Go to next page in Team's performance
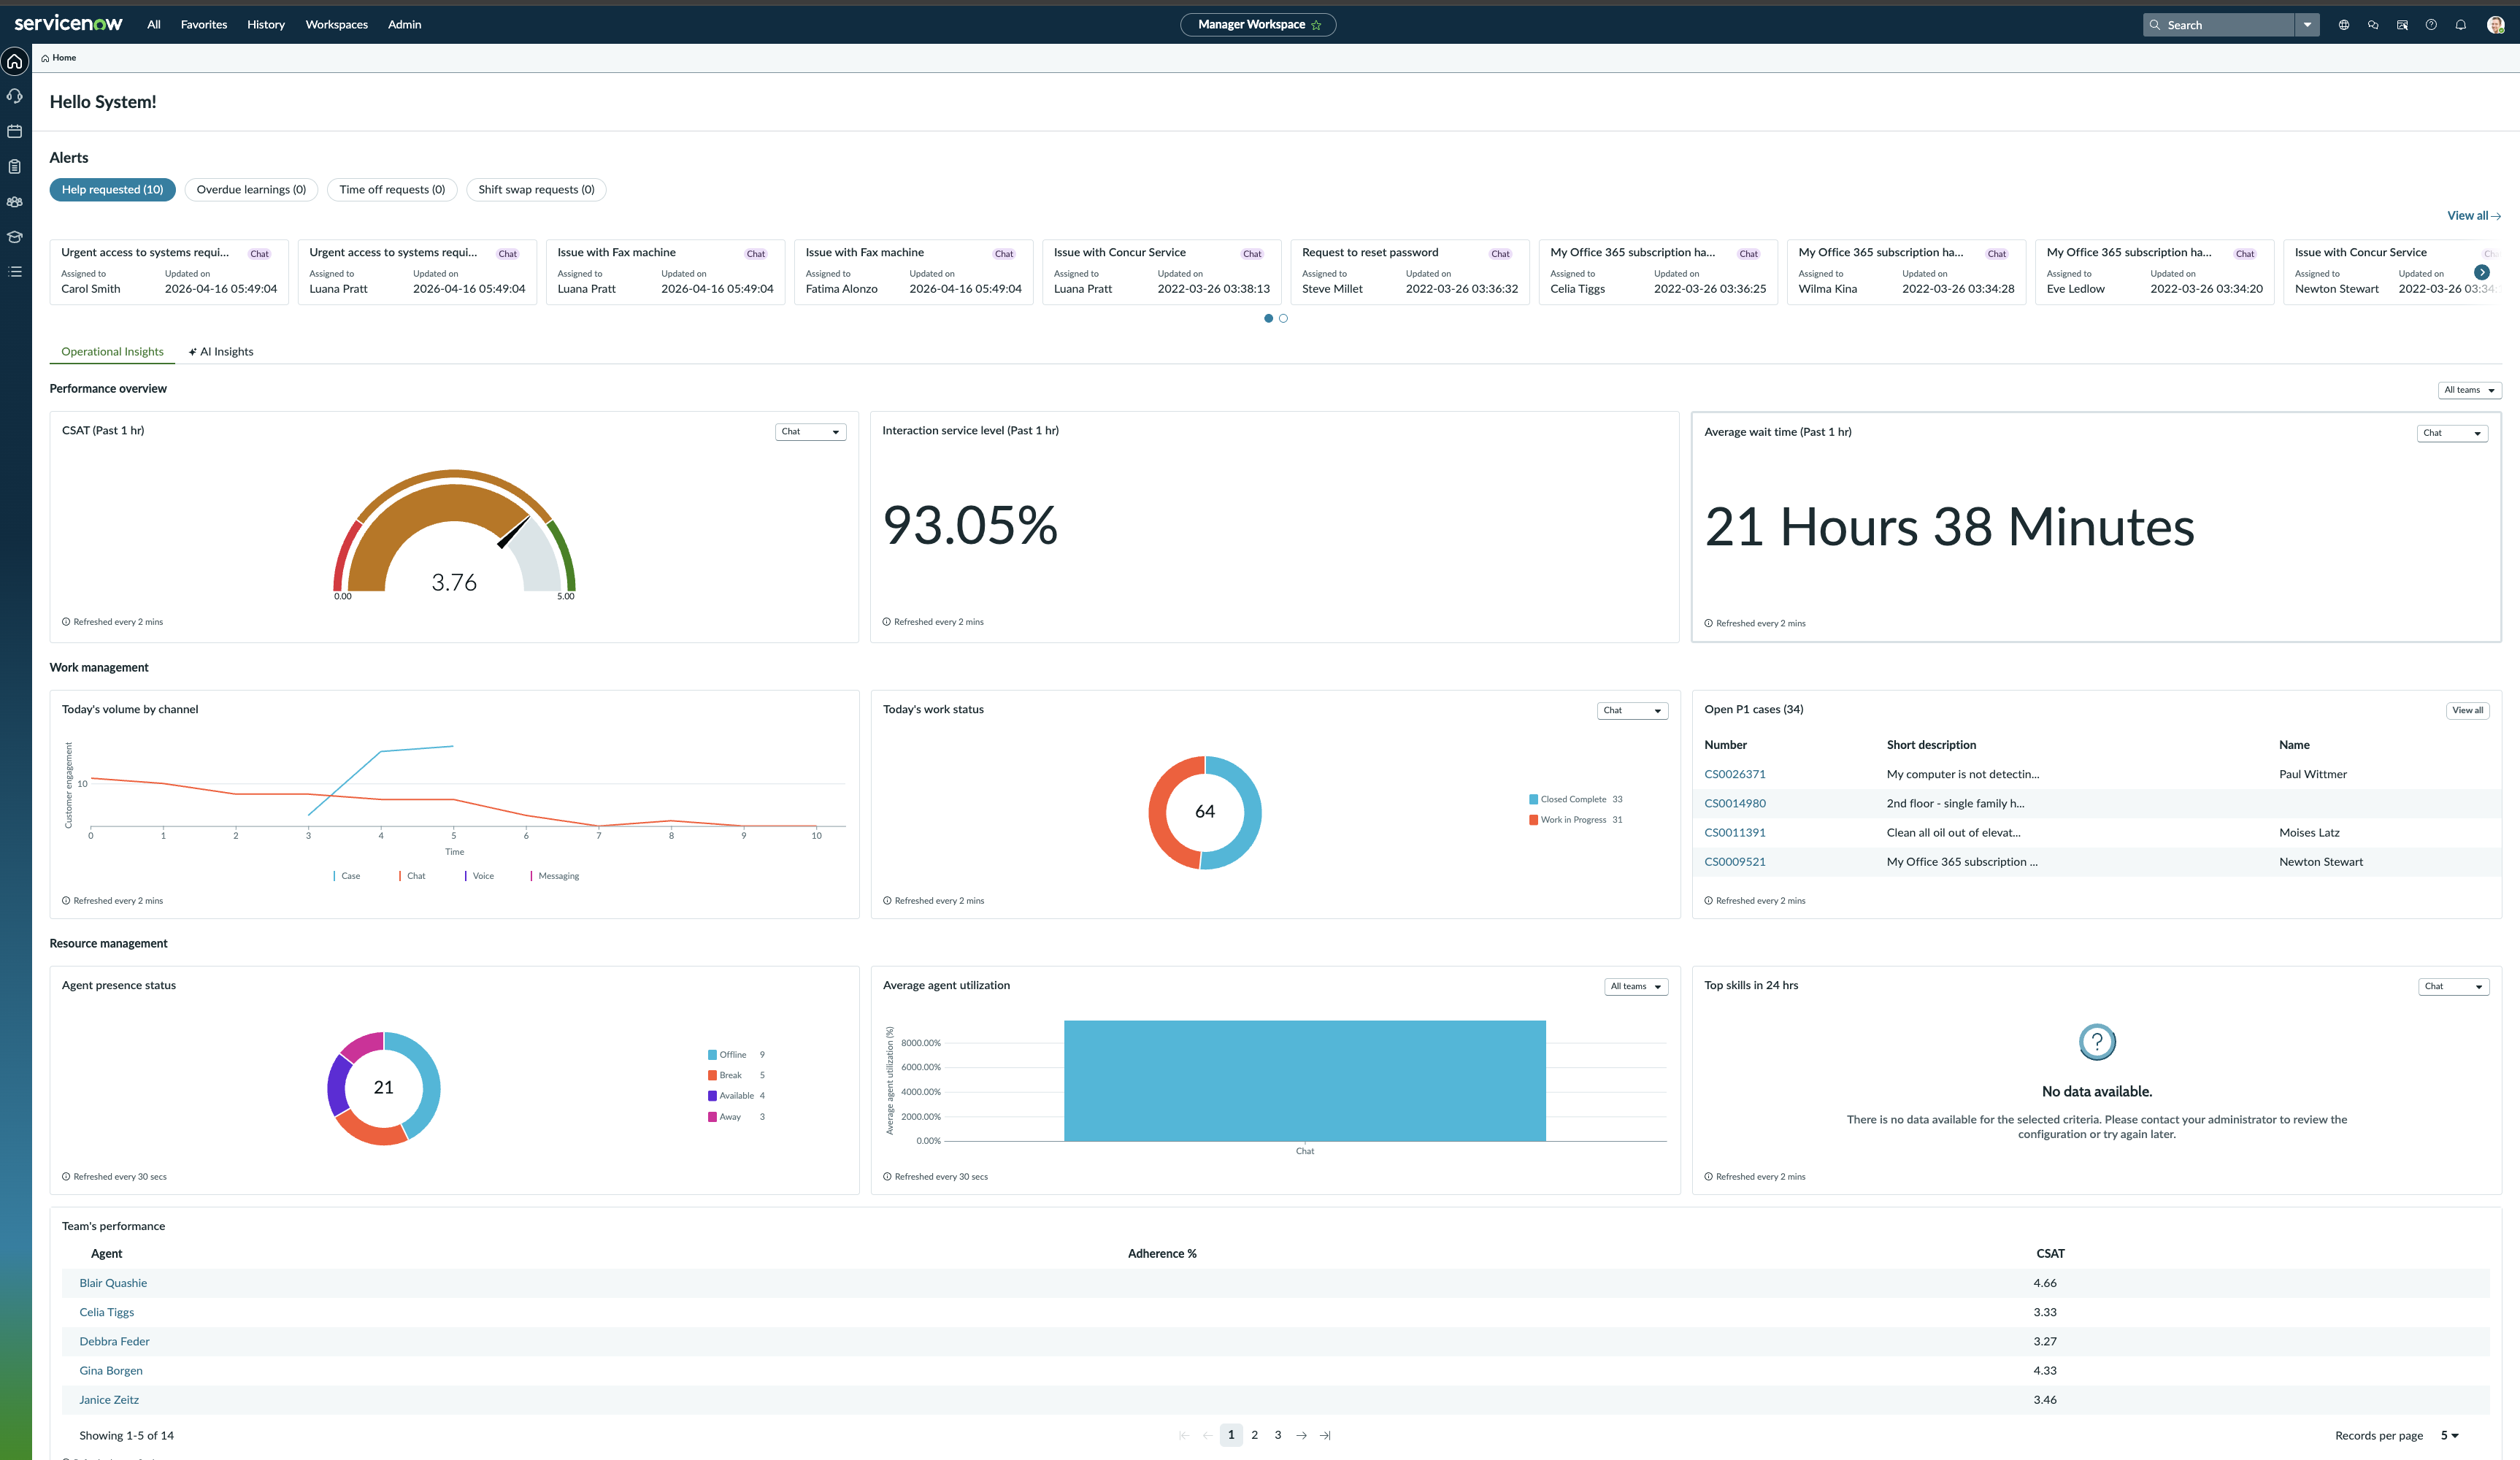This screenshot has width=2520, height=1460. (x=1301, y=1435)
